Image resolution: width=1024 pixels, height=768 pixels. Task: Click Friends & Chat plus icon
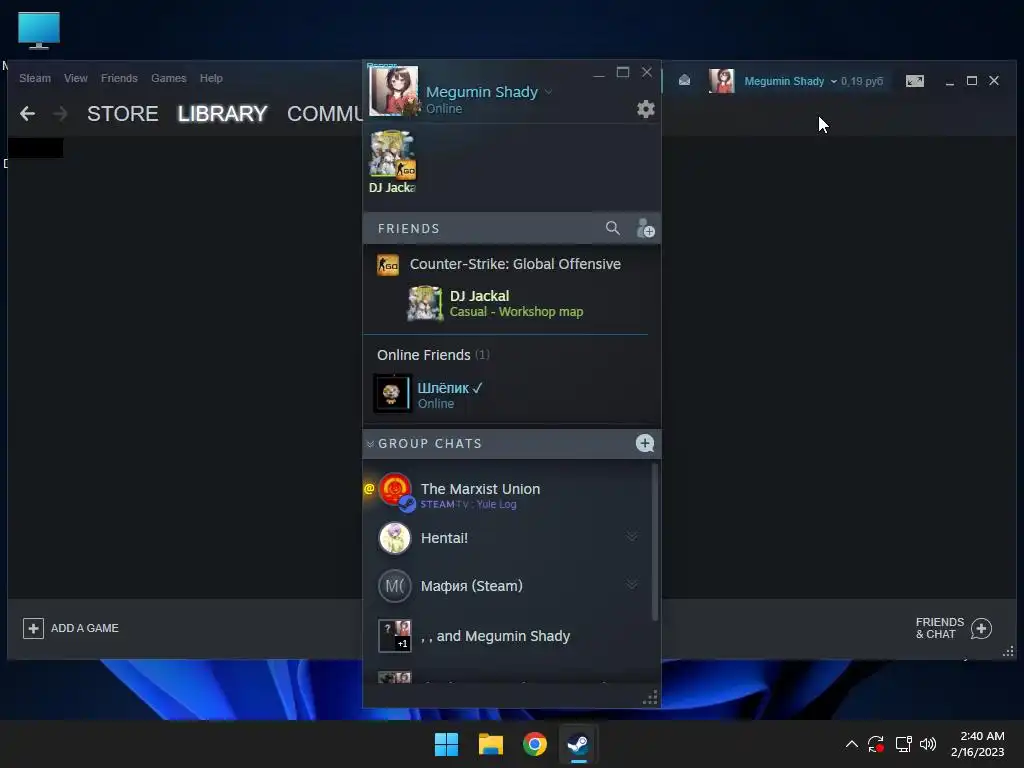point(981,628)
